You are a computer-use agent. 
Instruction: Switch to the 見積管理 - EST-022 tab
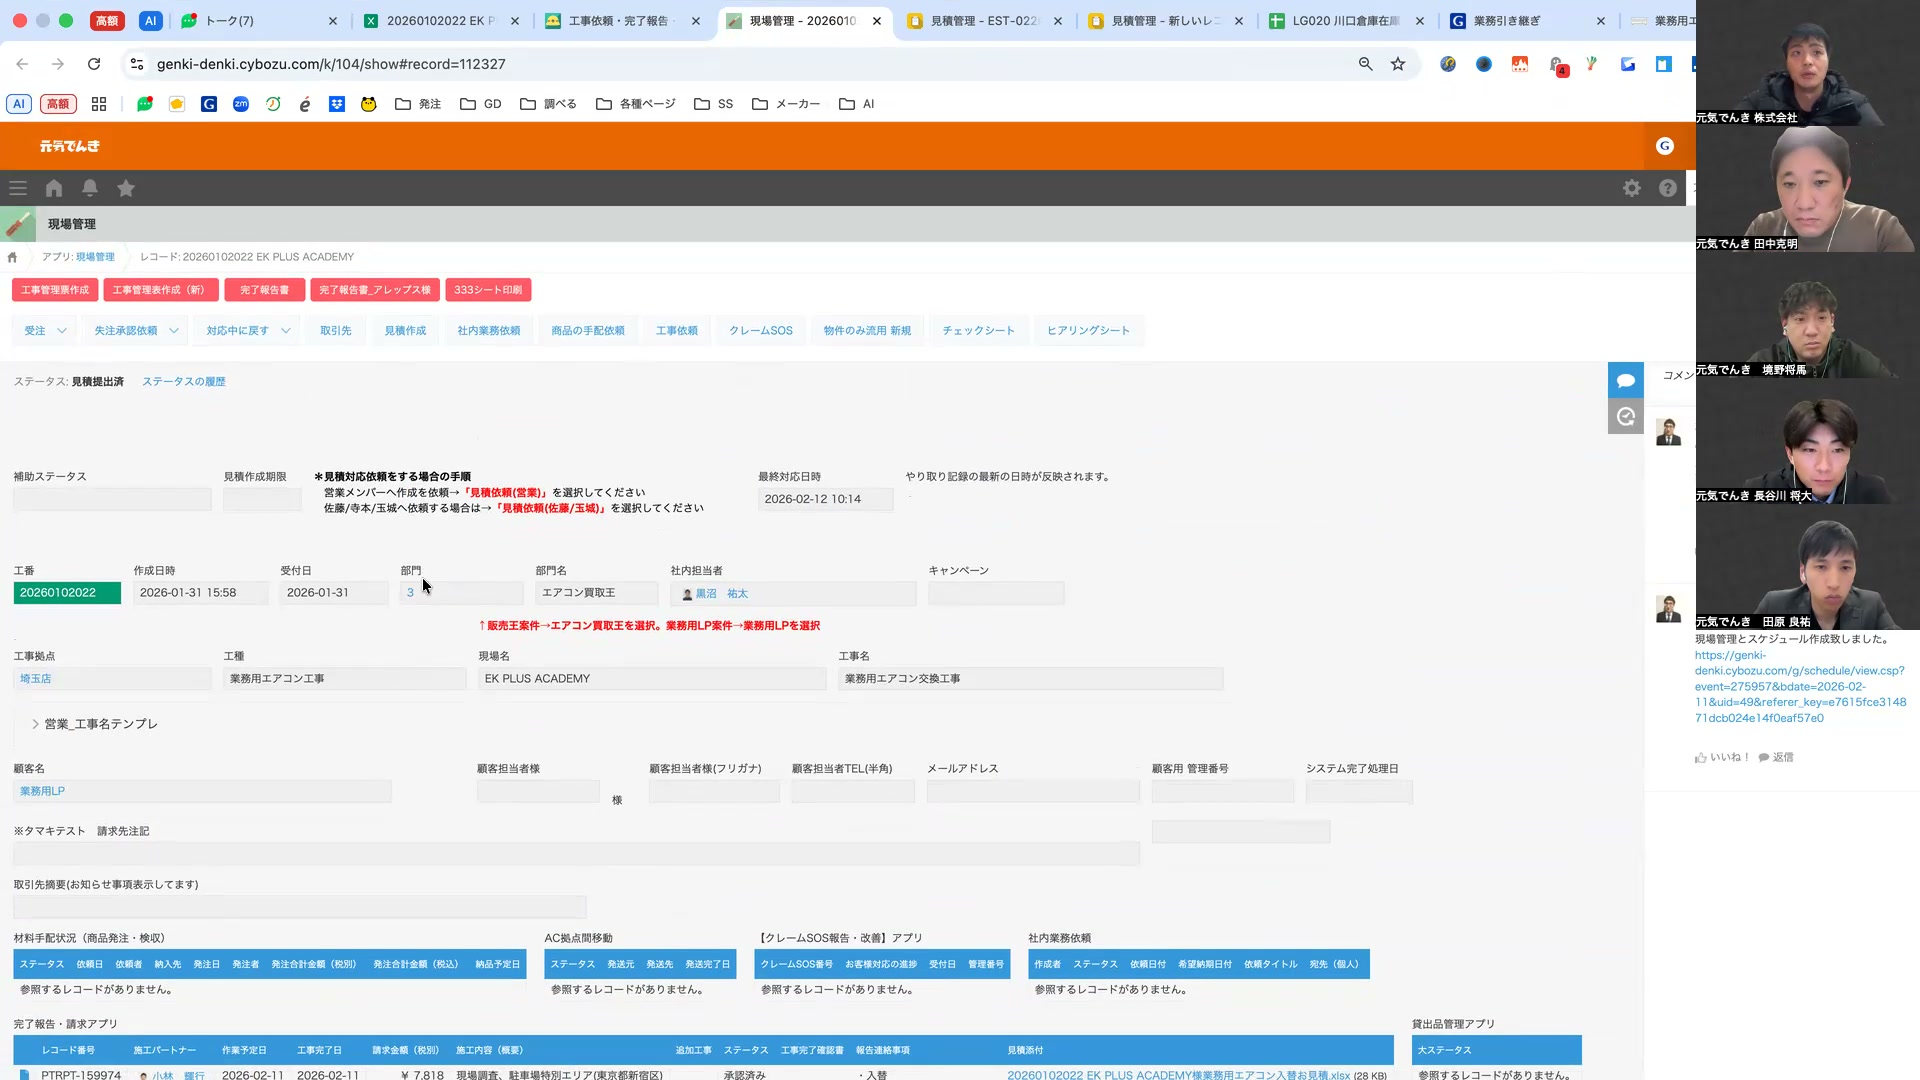(984, 21)
